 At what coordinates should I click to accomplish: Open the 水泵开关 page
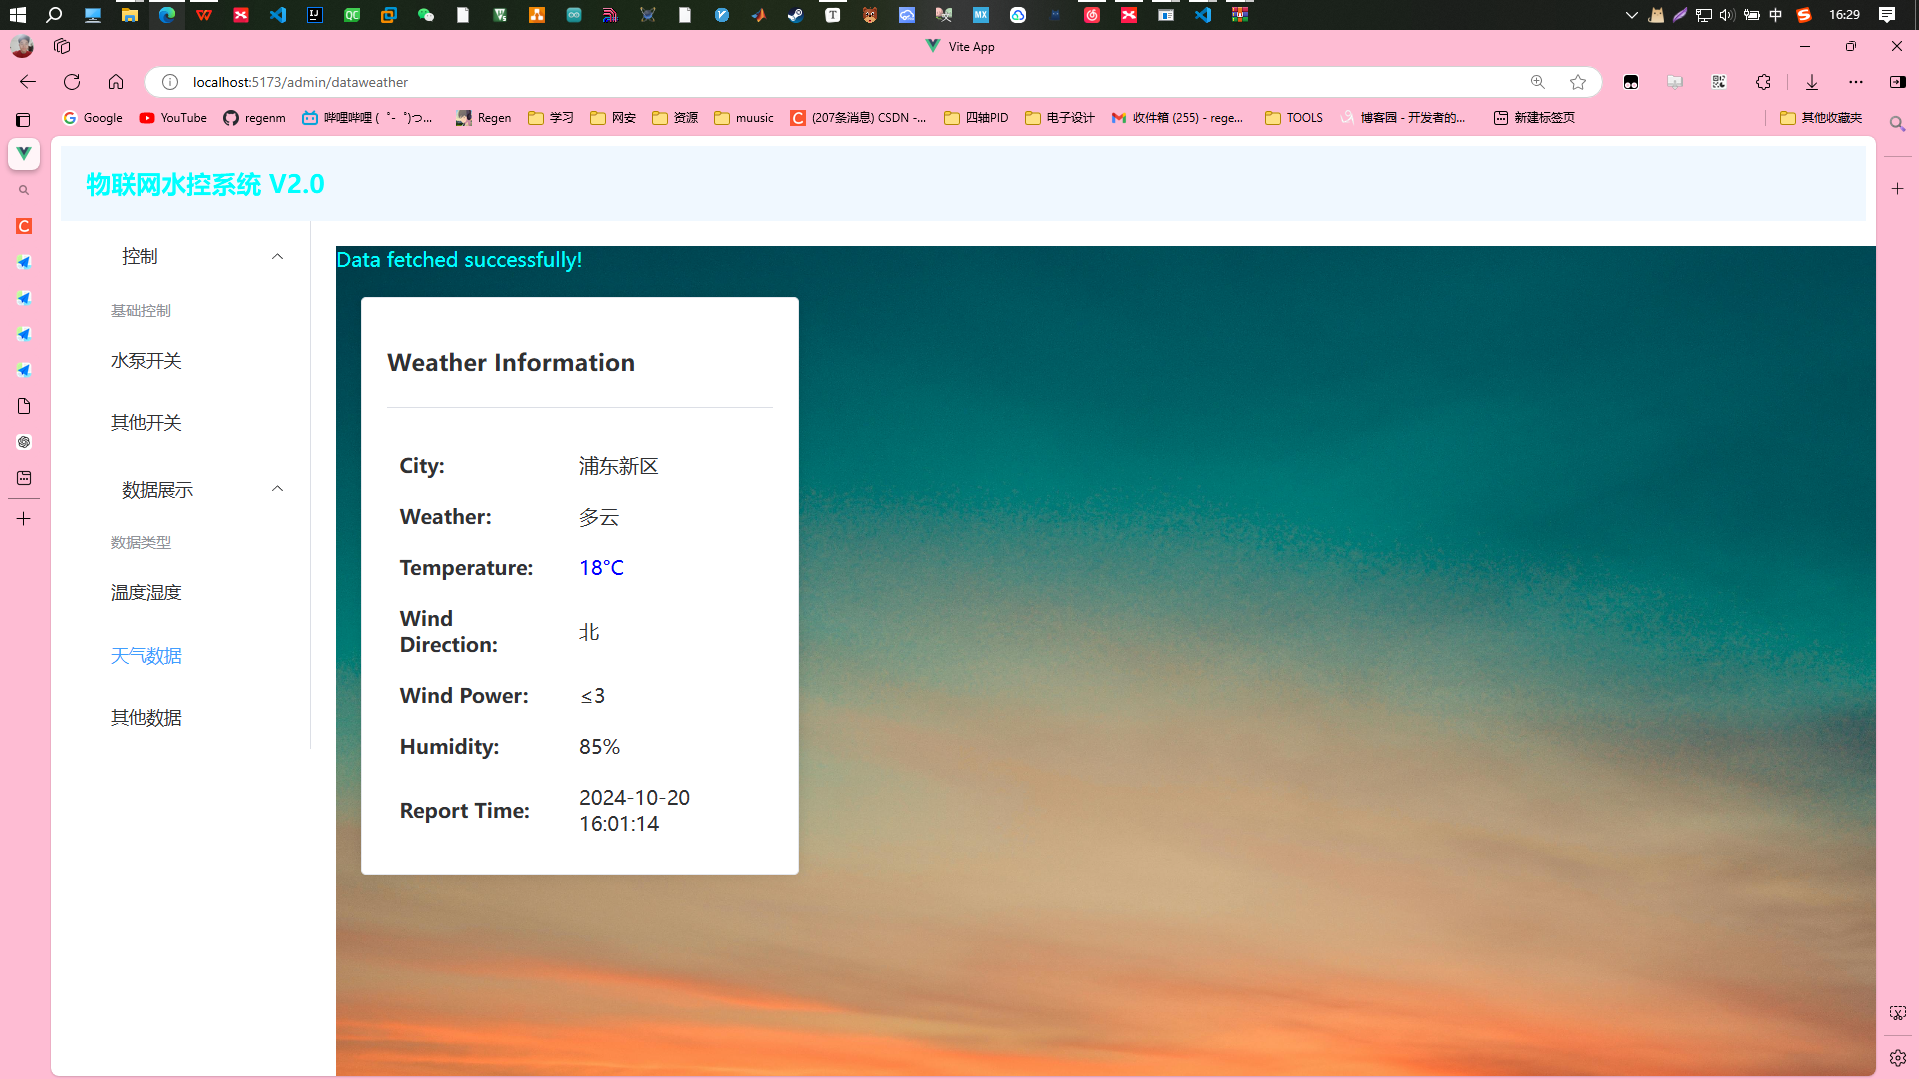point(146,361)
